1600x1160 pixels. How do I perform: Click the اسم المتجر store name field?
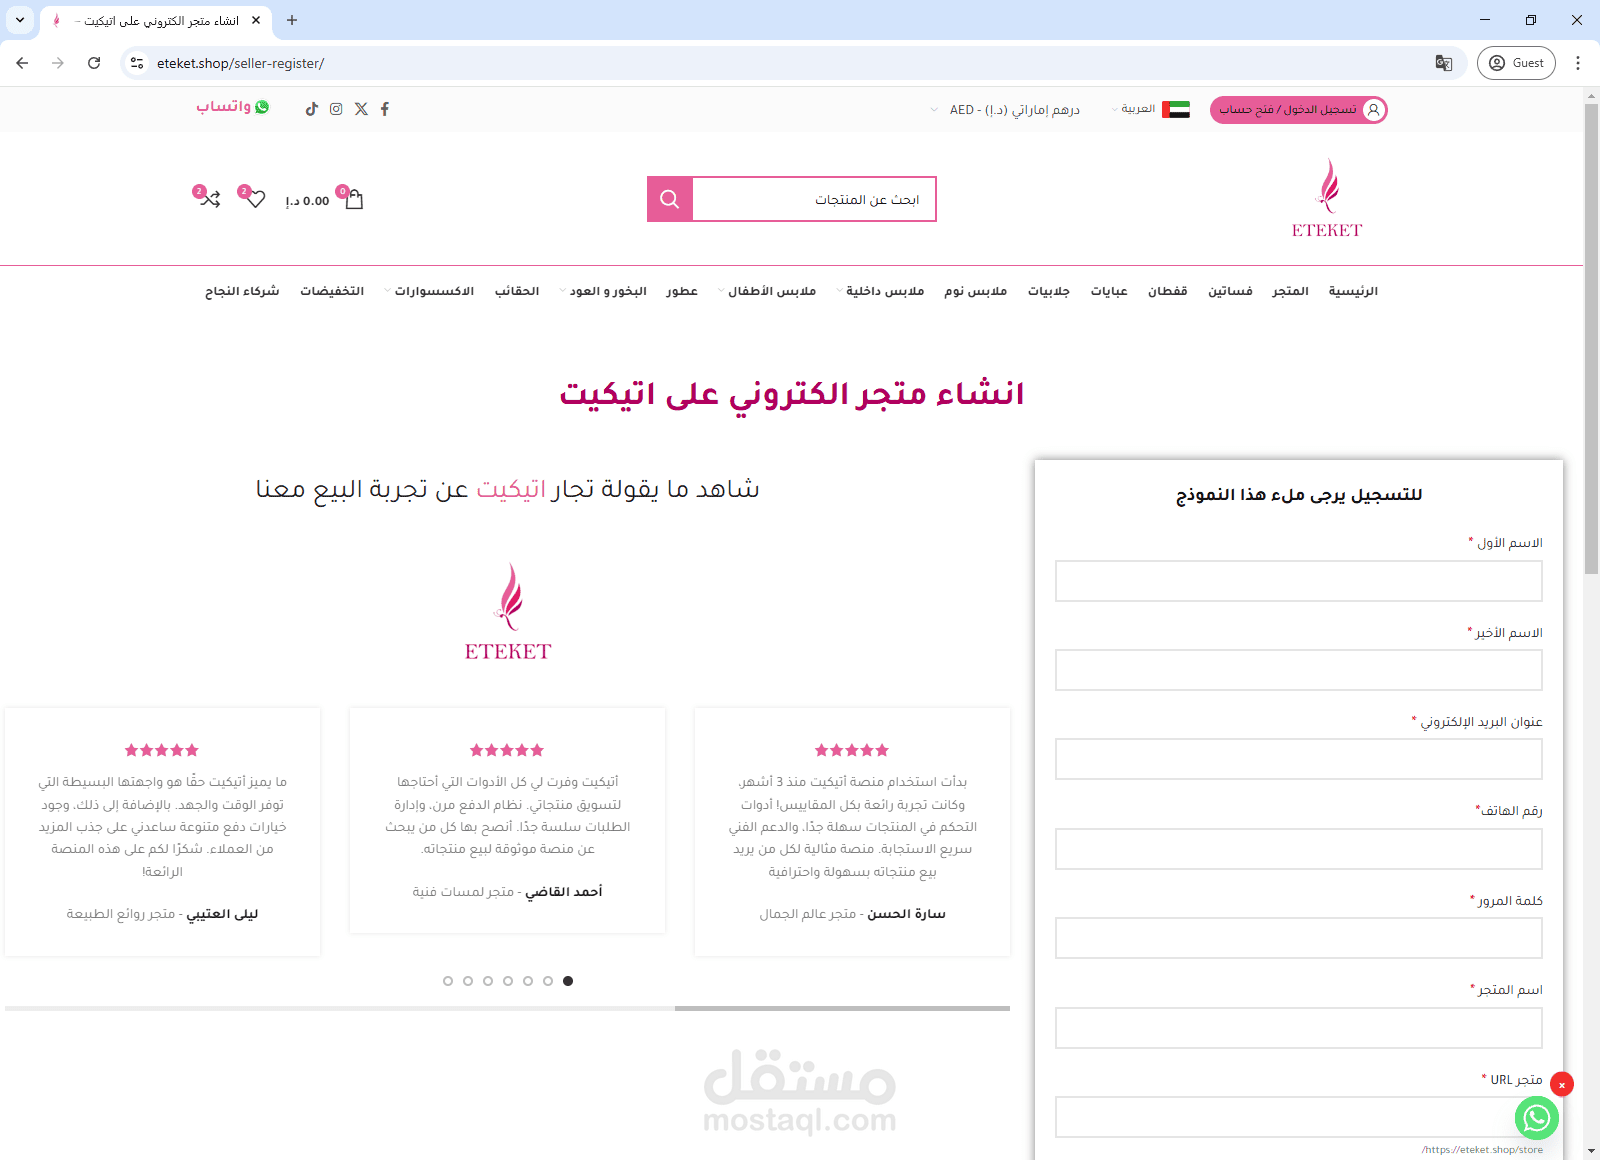coord(1299,1028)
